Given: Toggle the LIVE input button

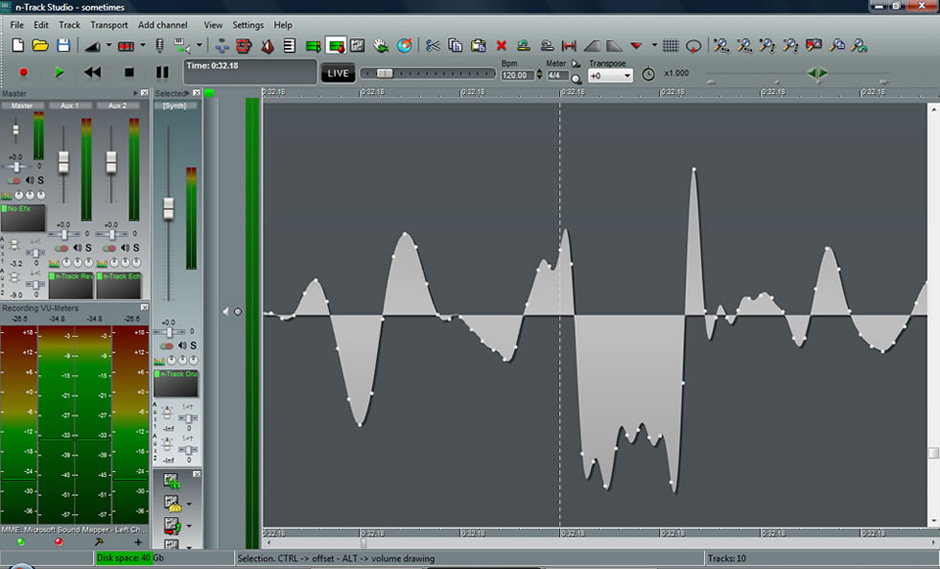Looking at the screenshot, I should coord(338,73).
